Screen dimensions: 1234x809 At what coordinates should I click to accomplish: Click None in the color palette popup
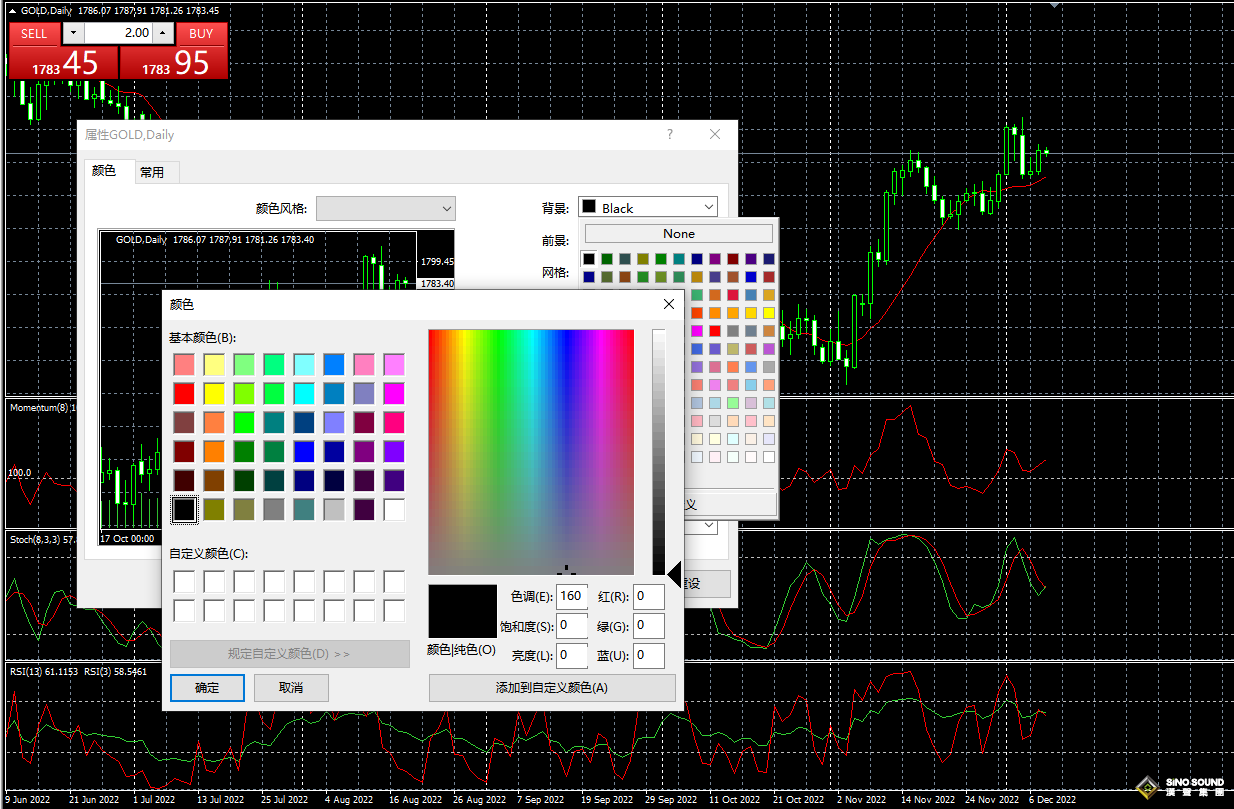679,233
